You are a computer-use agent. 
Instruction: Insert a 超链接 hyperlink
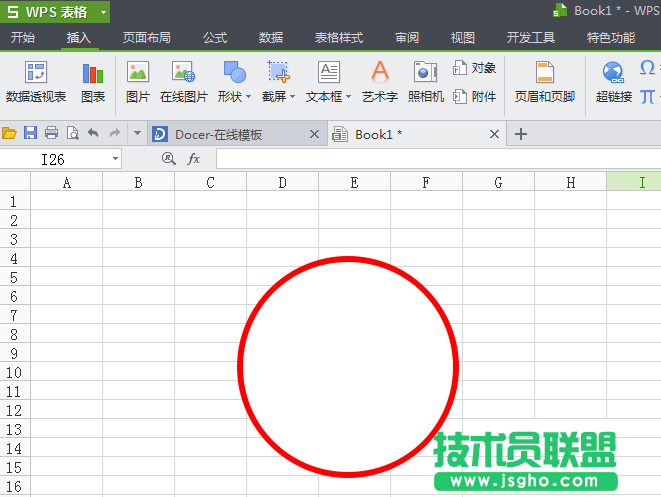[613, 82]
